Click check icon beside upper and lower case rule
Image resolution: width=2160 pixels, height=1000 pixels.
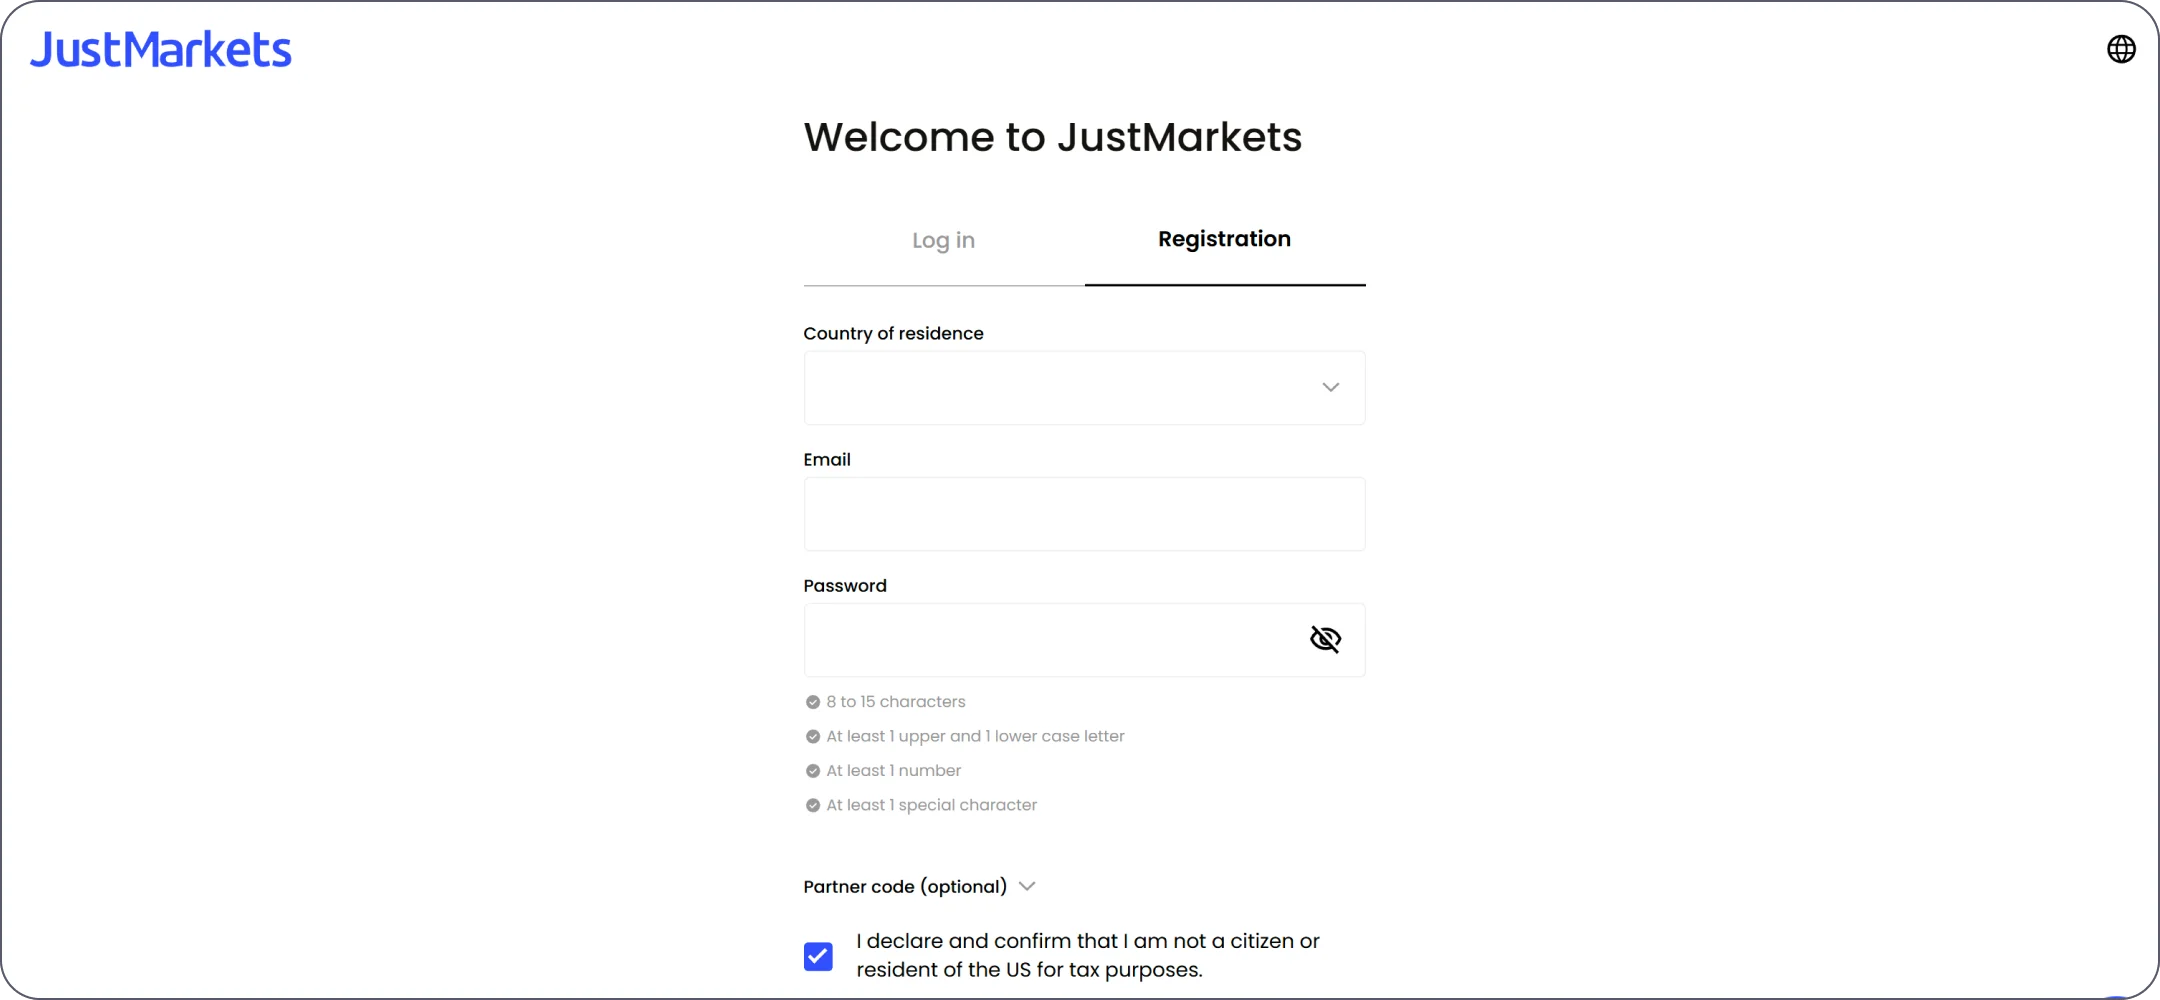[813, 737]
